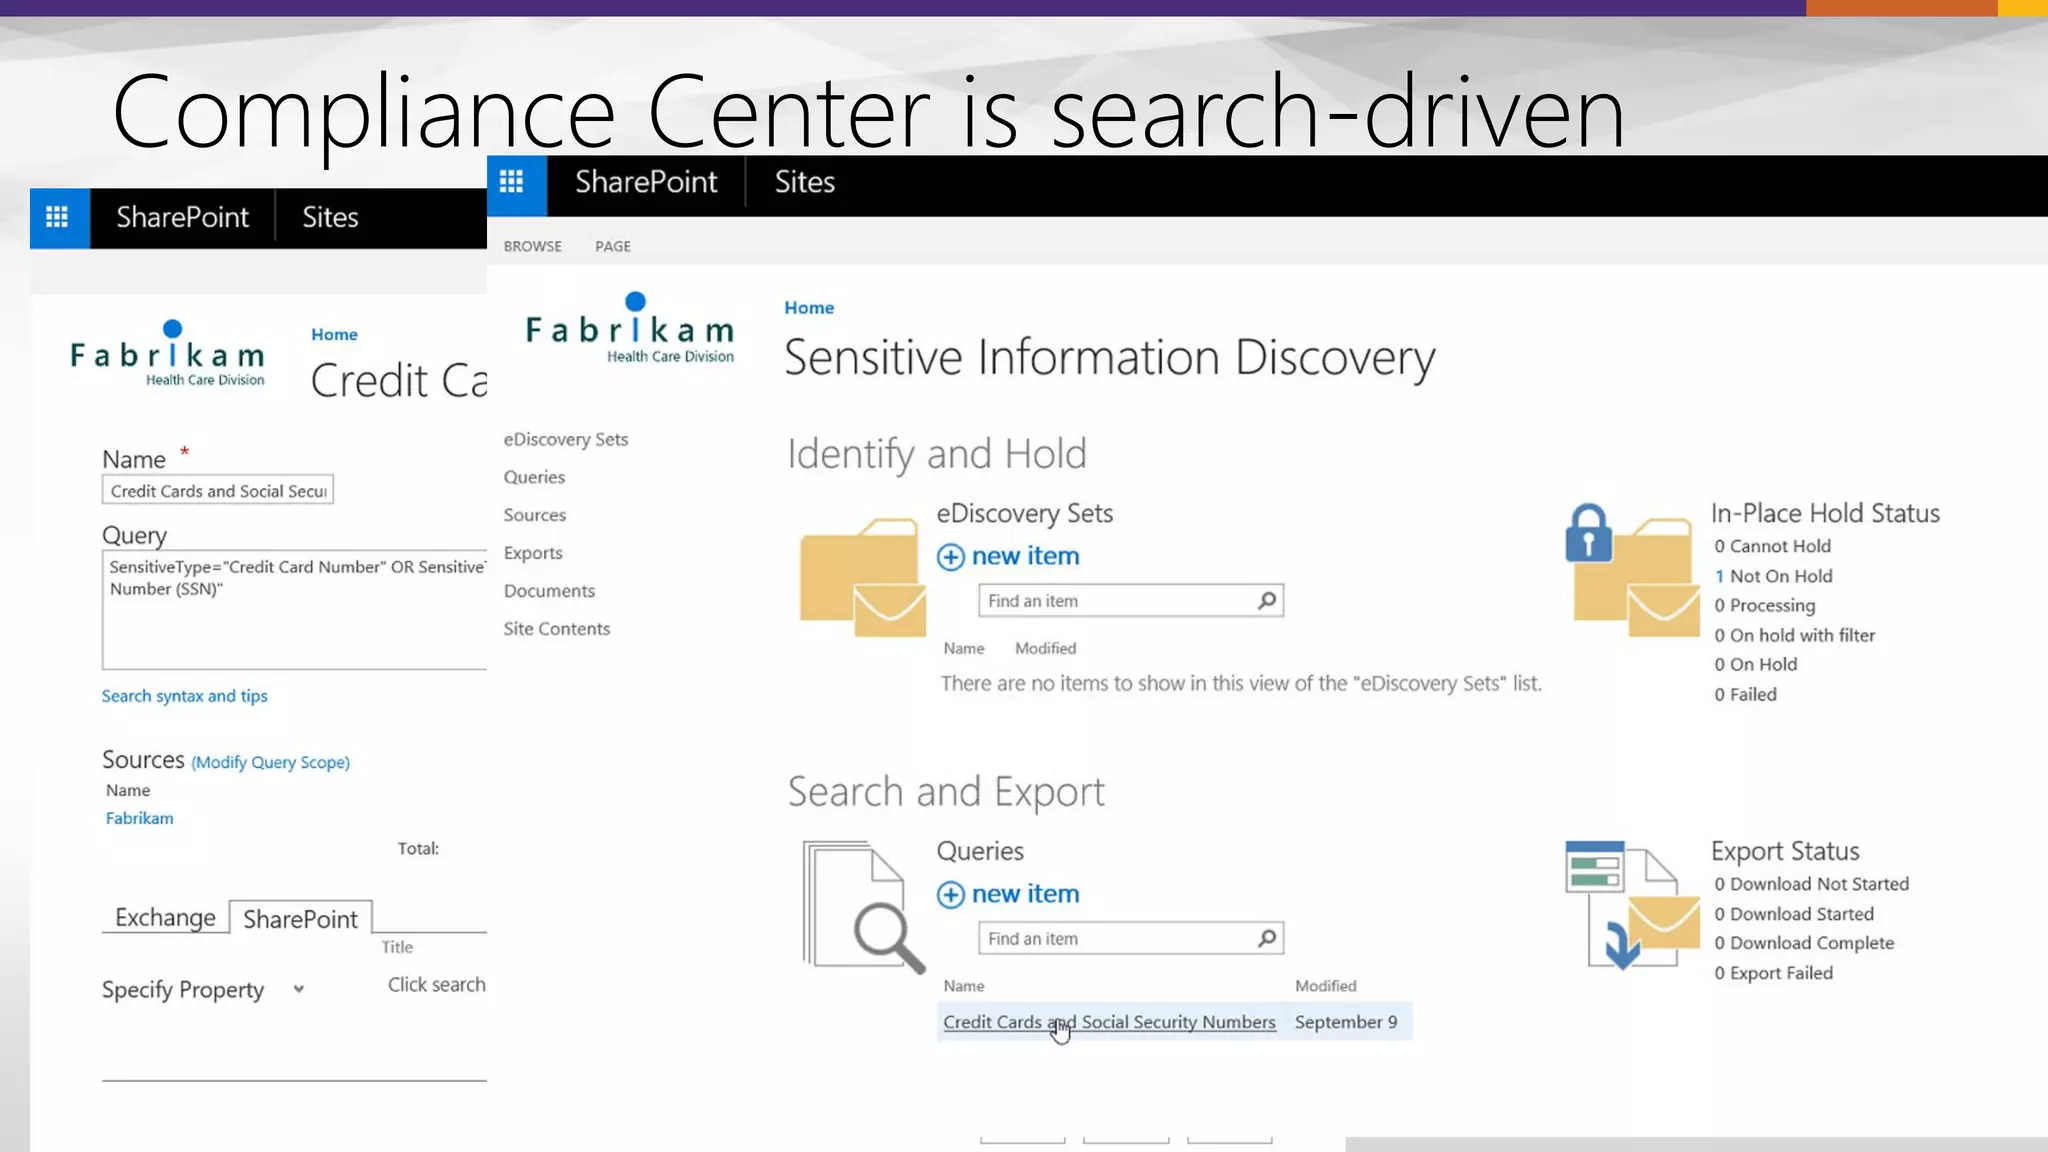Click Sites in left background window bar
This screenshot has width=2048, height=1152.
click(x=330, y=217)
